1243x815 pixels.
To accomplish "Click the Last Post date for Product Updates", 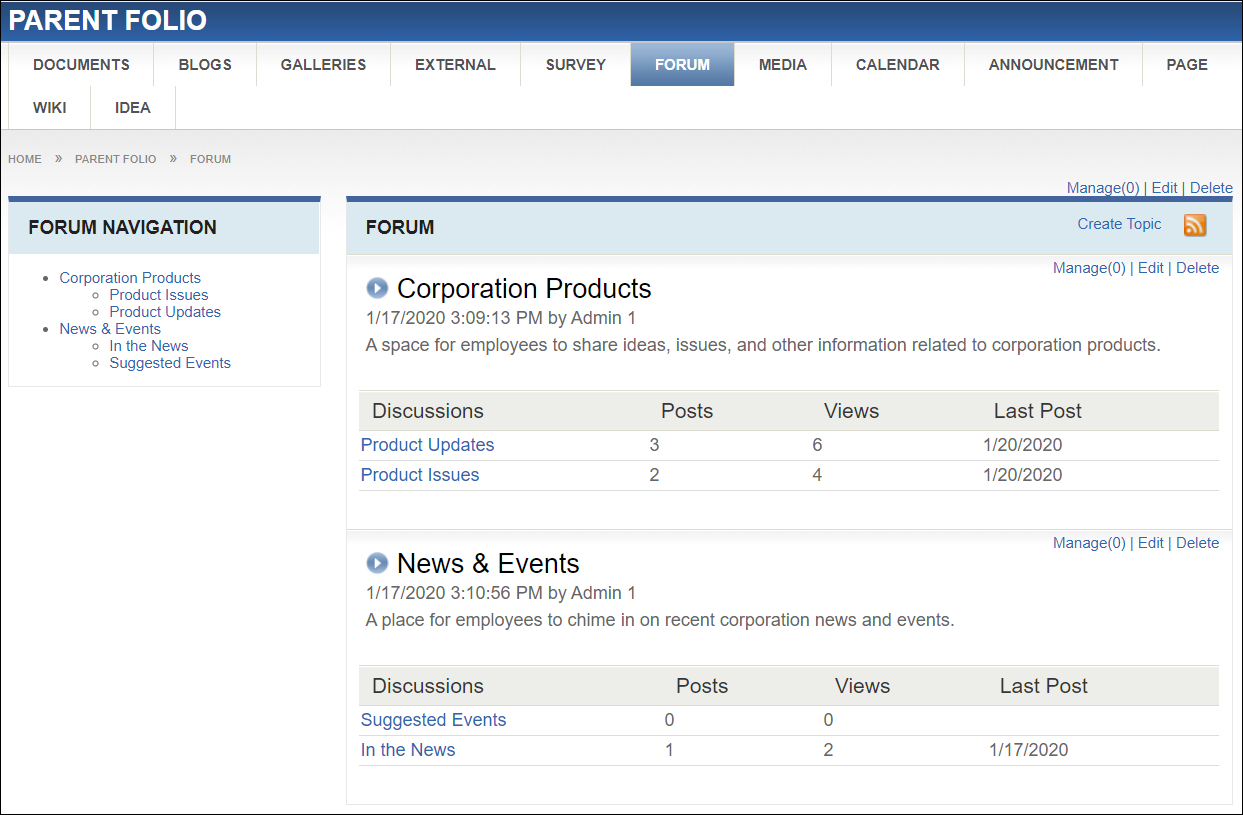I will [1022, 445].
